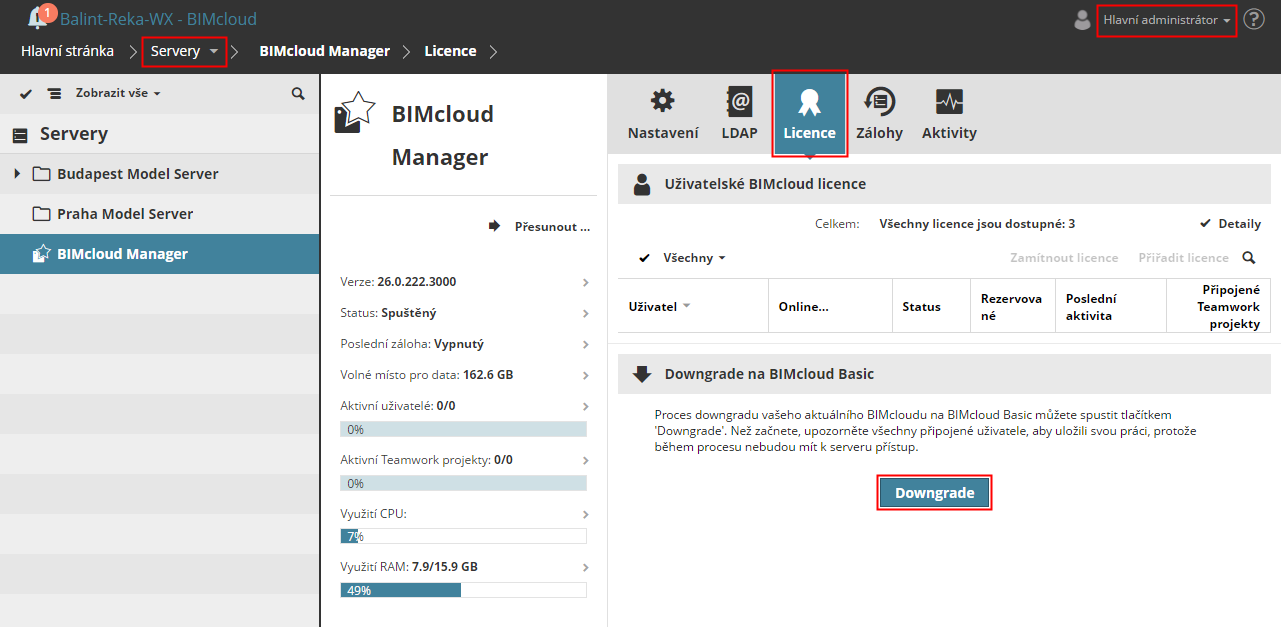Click the Servery header icon
Viewport: 1281px width, 627px height.
pyautogui.click(x=20, y=135)
